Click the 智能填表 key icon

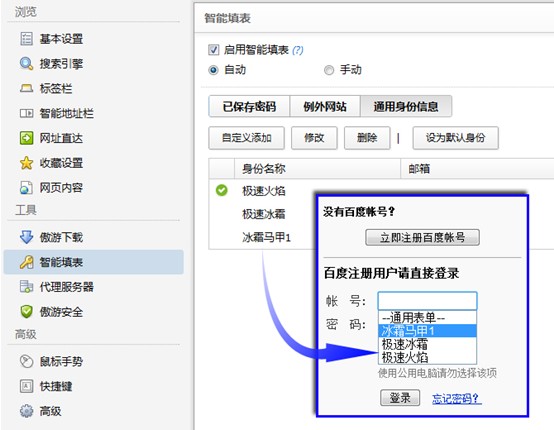[x=26, y=262]
